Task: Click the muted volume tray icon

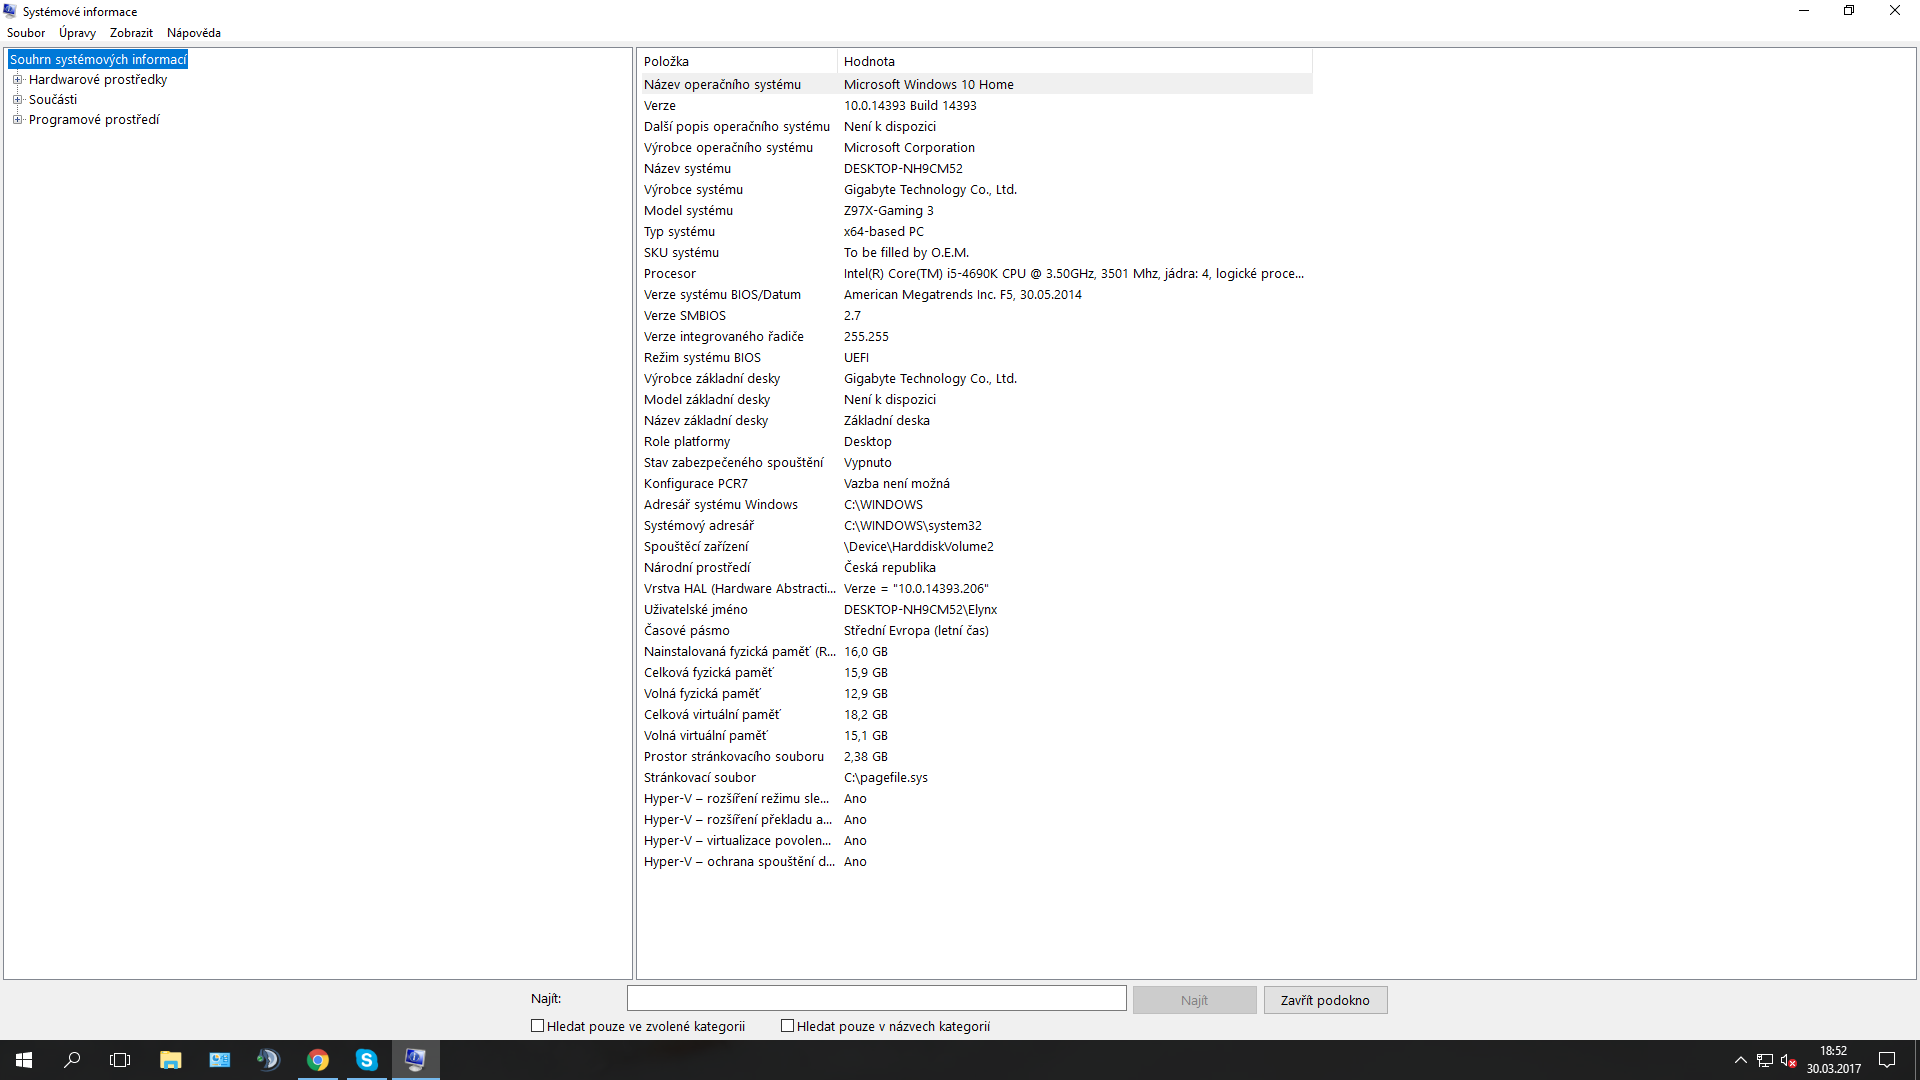Action: coord(1789,1060)
